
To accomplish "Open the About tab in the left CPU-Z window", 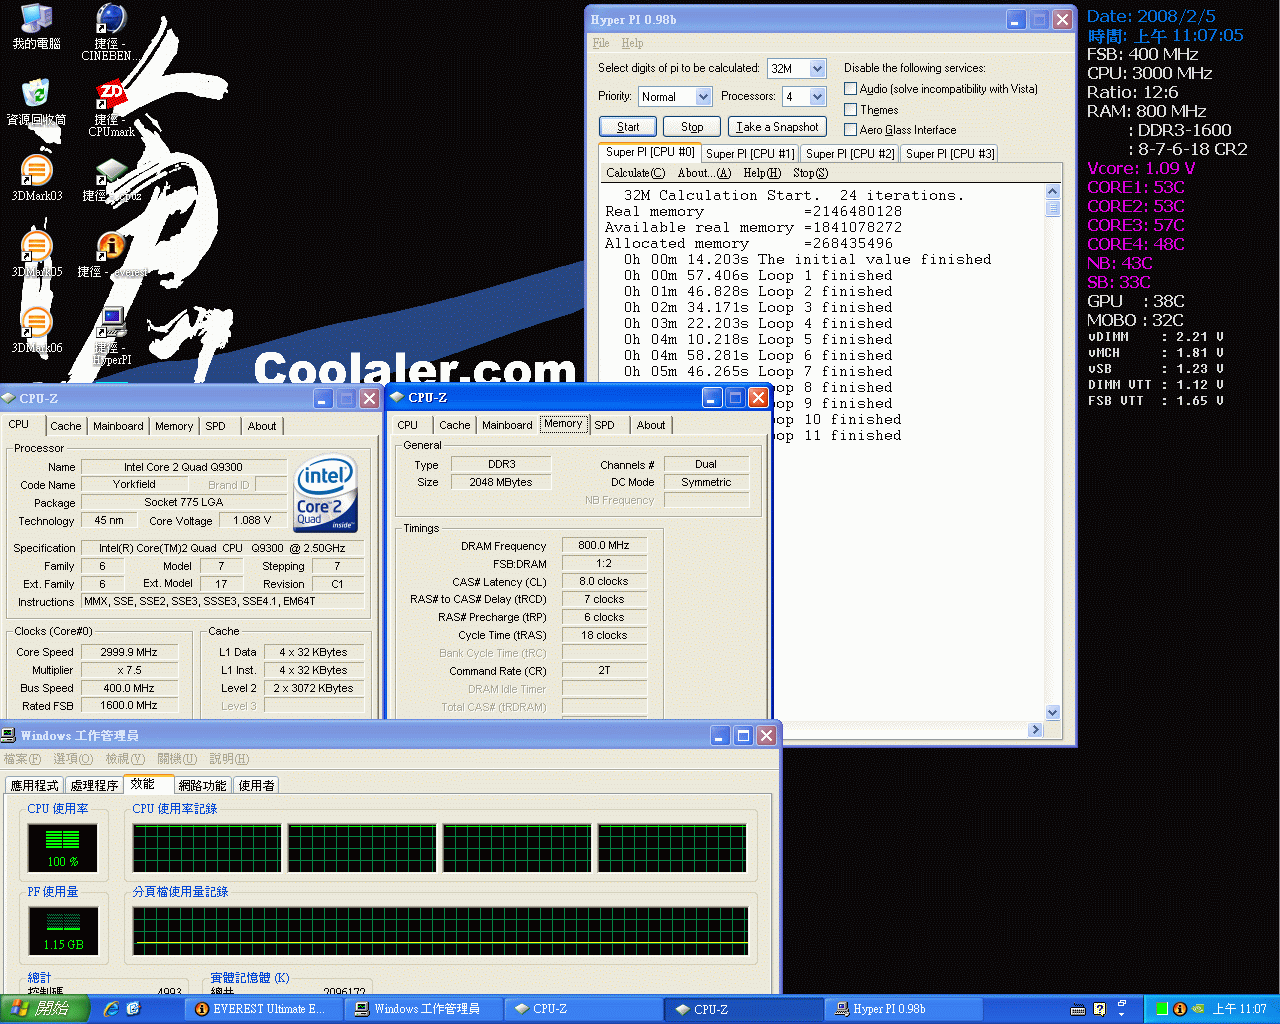I will coord(262,426).
